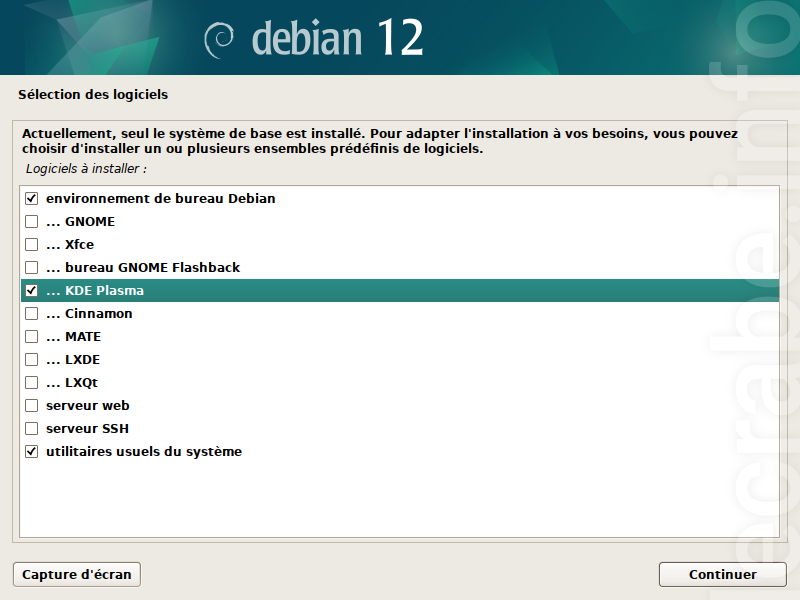The image size is (800, 600).
Task: Tick the serveur SSH checkbox
Action: point(32,428)
